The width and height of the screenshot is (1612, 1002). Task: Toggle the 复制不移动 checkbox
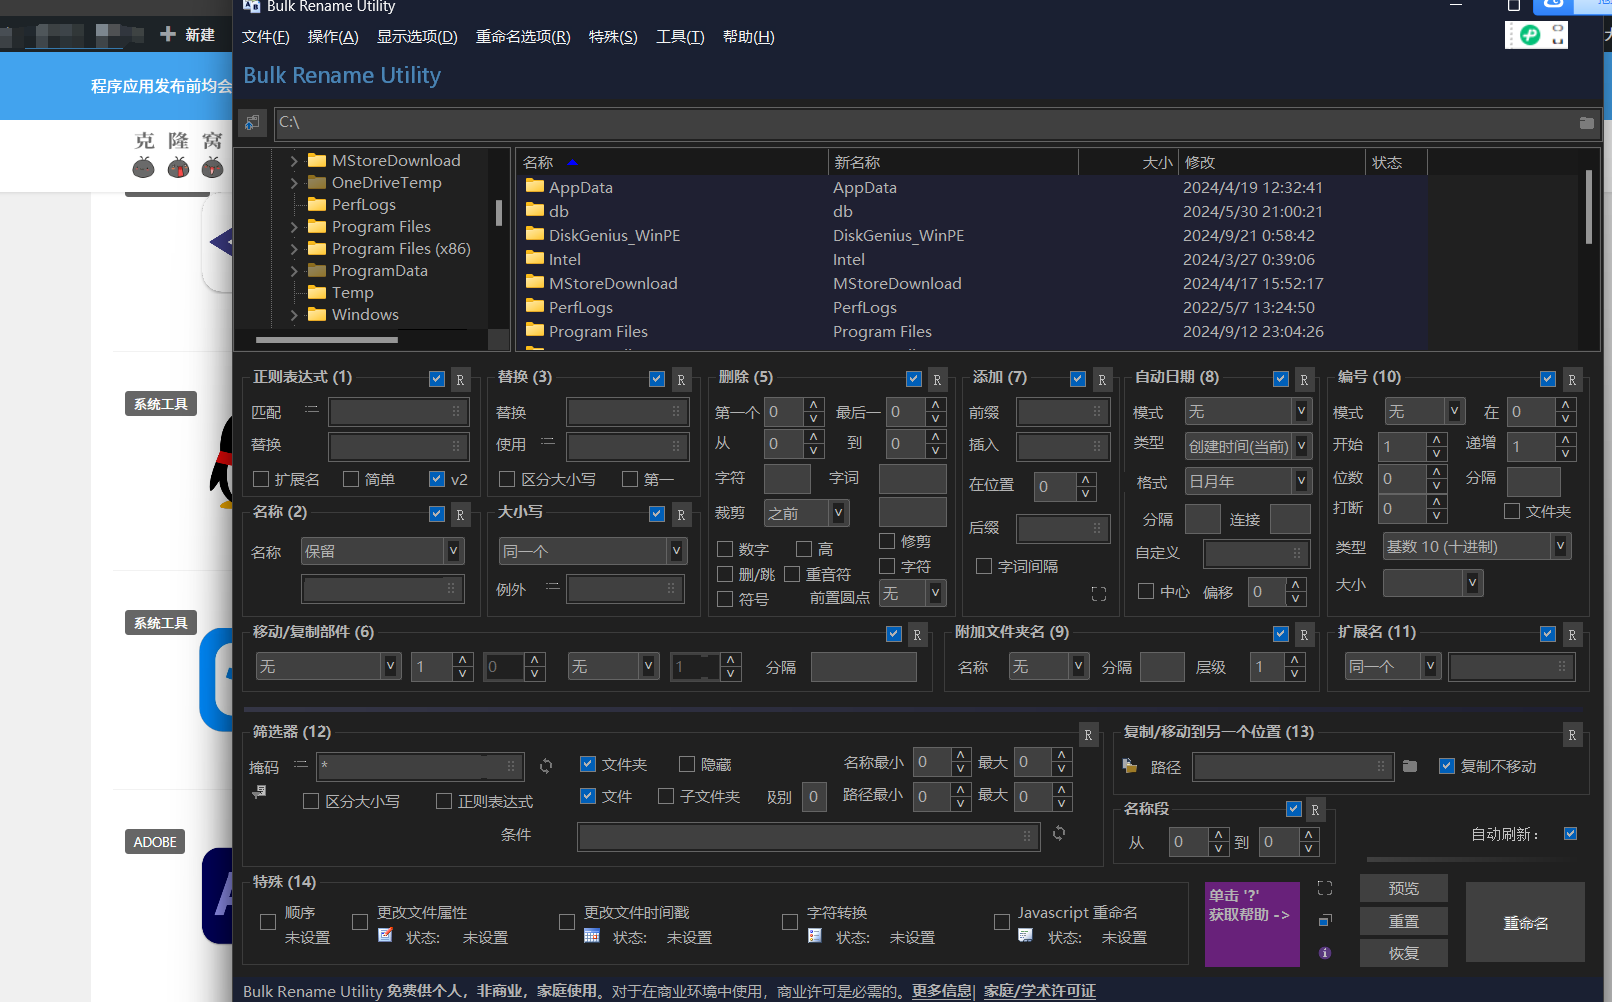(1446, 766)
